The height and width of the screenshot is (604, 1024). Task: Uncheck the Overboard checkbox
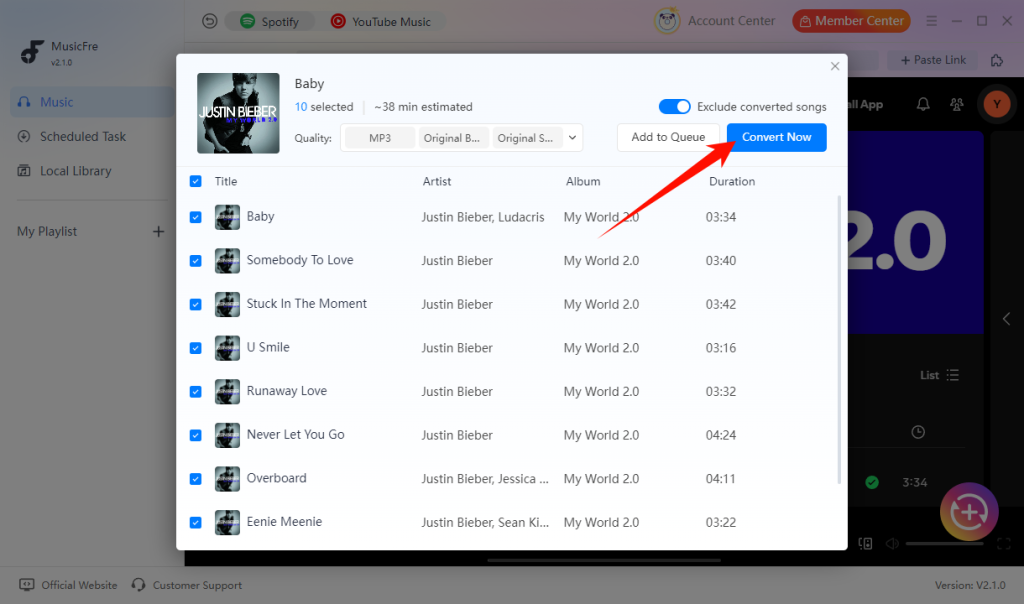[x=195, y=479]
